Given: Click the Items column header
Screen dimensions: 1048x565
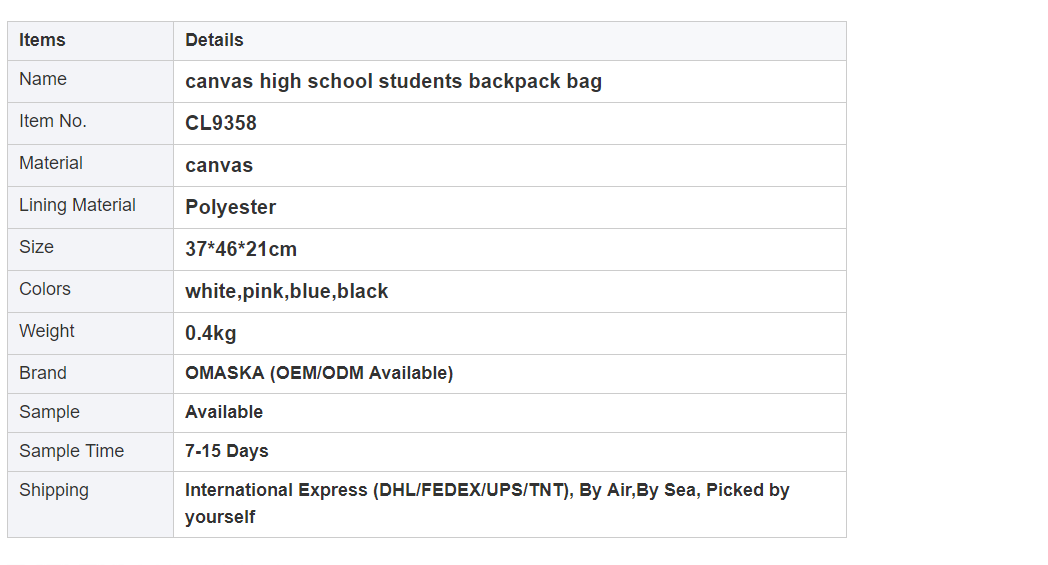Looking at the screenshot, I should [42, 40].
